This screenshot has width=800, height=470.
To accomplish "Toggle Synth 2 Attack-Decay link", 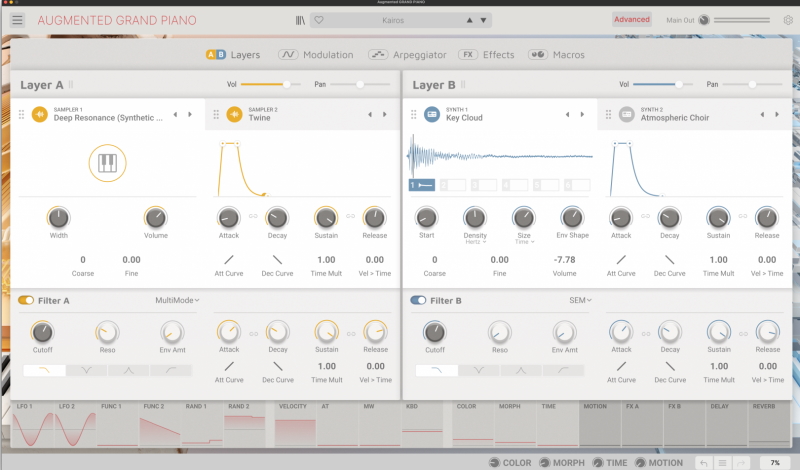I will coord(645,216).
